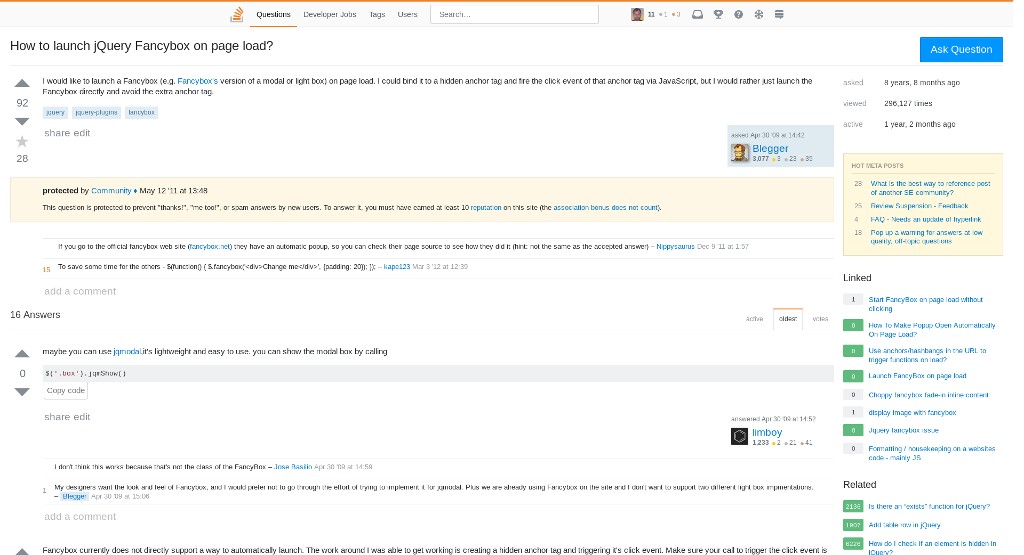Click the Copy code button
This screenshot has width=1024, height=555.
coord(65,390)
